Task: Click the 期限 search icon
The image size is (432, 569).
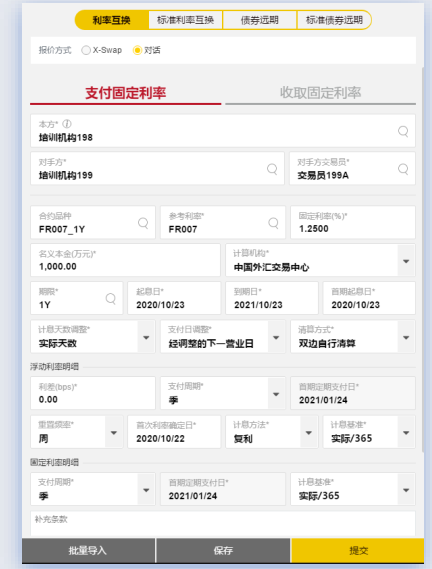Action: [x=111, y=299]
